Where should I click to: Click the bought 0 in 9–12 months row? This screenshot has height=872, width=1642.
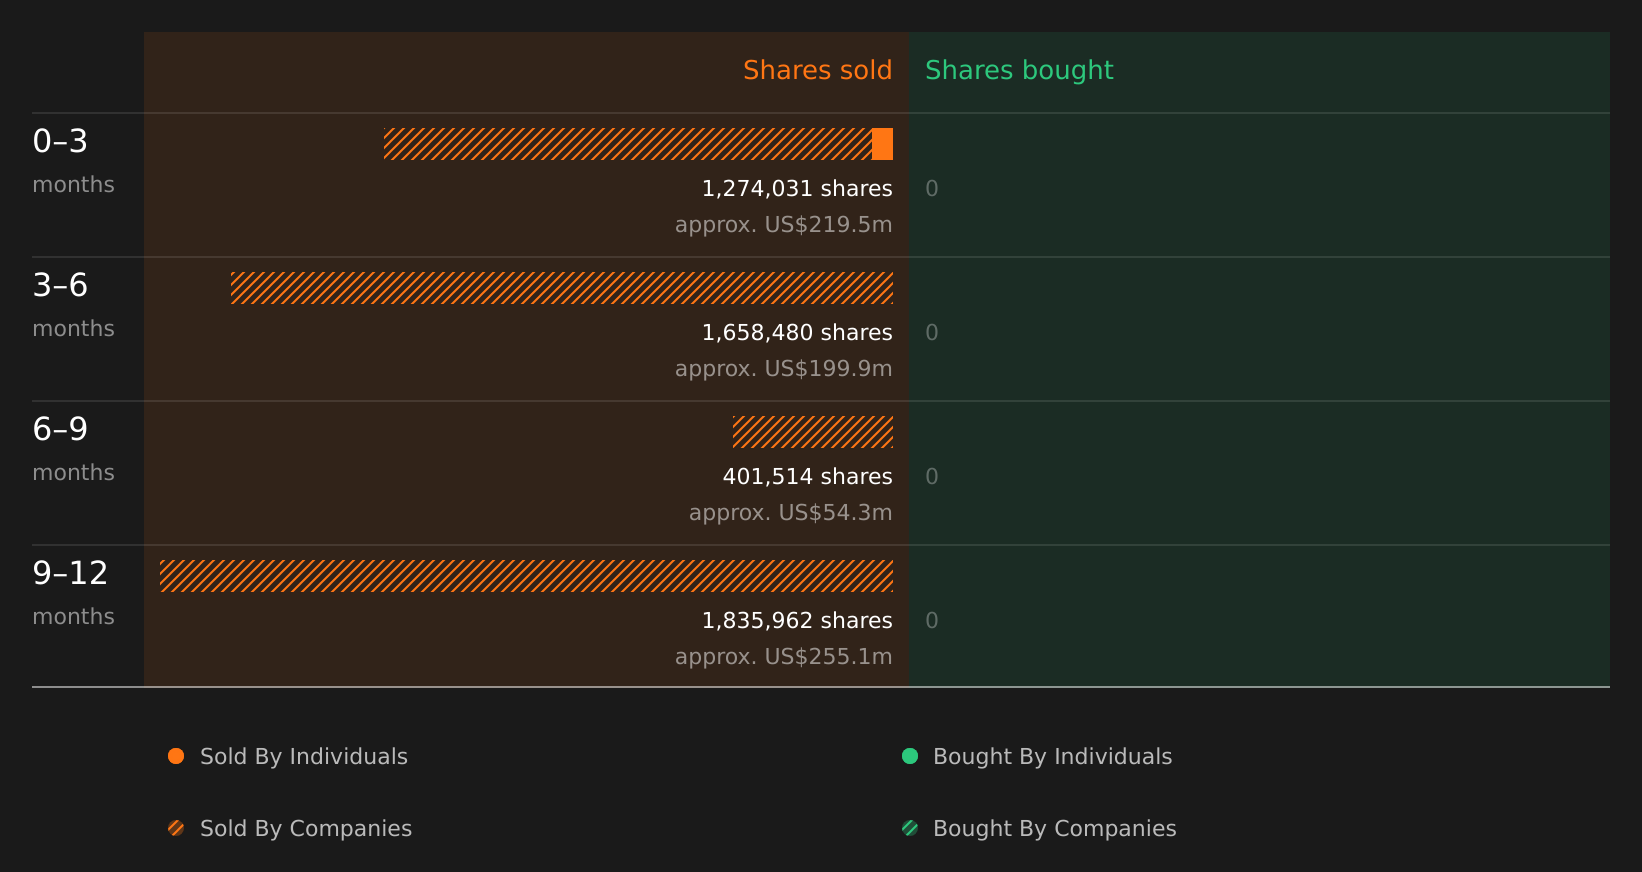pos(932,621)
